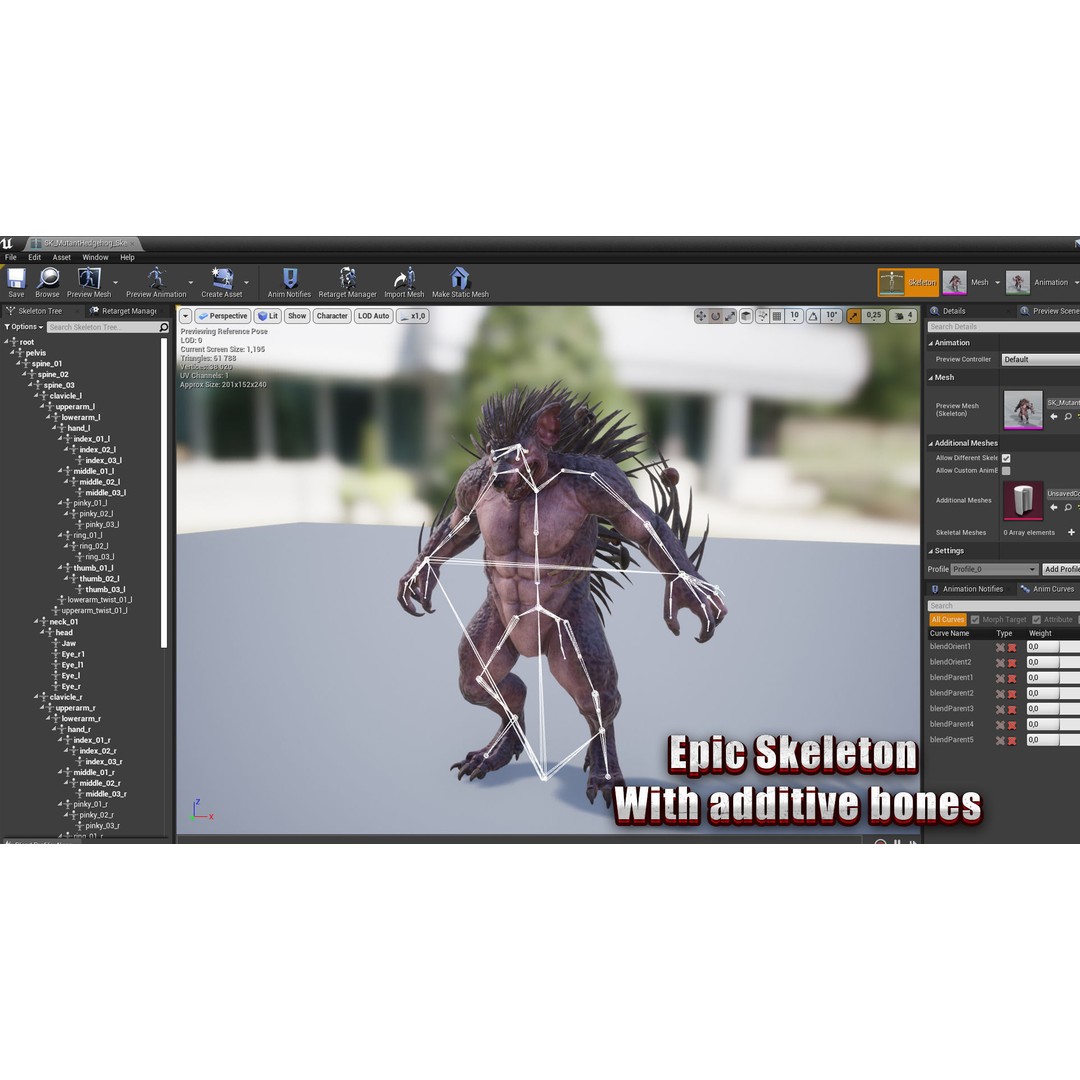Open viewport options arrow menu

coord(185,316)
